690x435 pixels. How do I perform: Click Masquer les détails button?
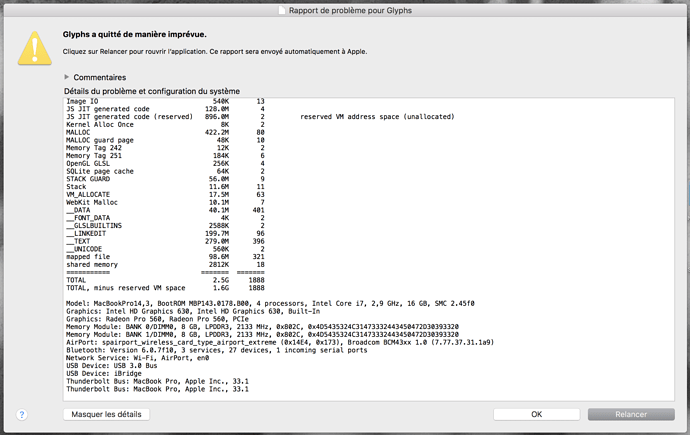106,414
